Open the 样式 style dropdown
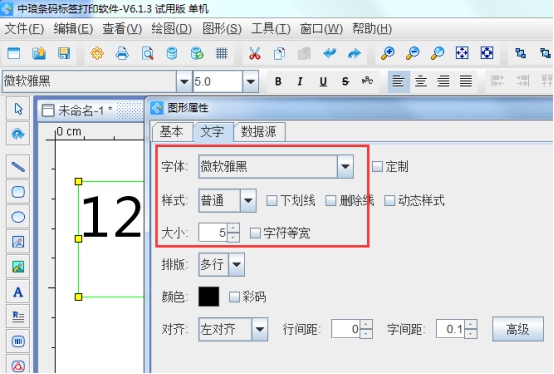This screenshot has height=374, width=554. (x=248, y=201)
